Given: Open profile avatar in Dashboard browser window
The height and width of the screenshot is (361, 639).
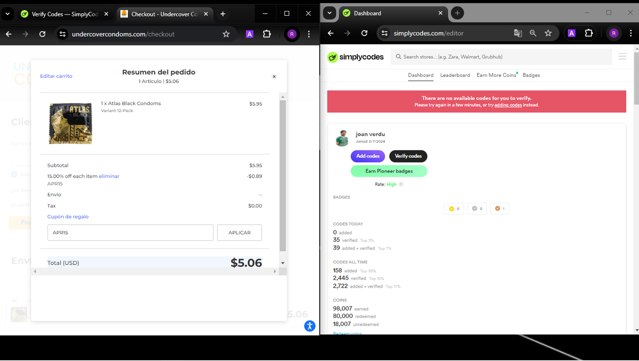Looking at the screenshot, I should pos(614,33).
